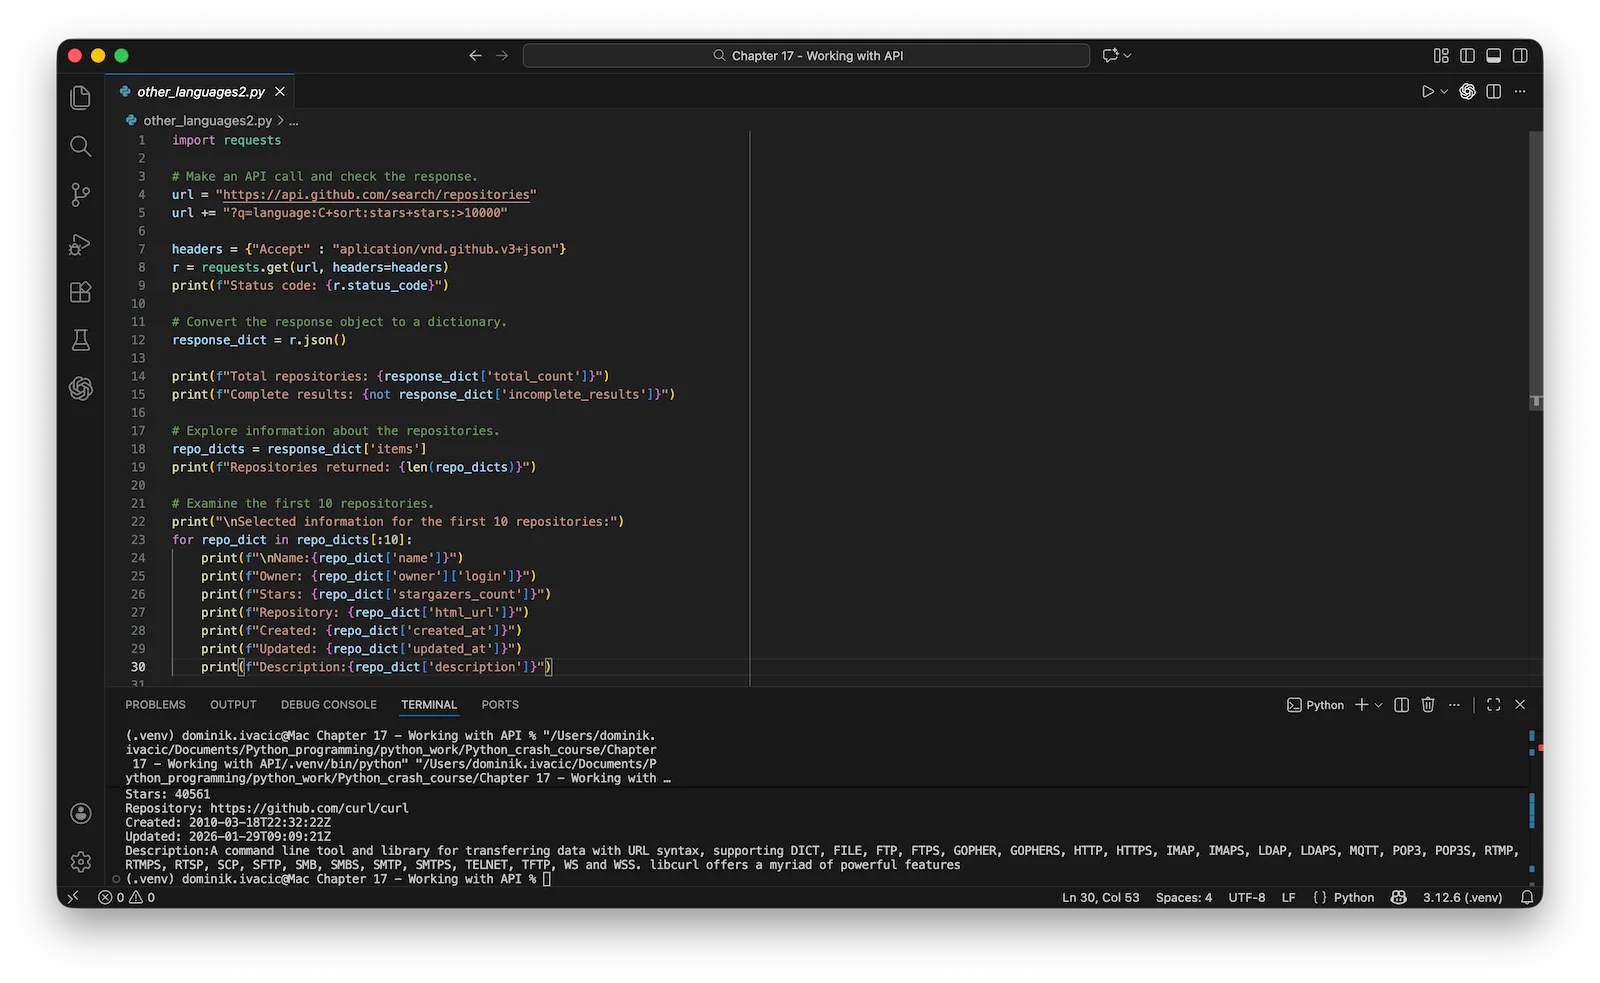This screenshot has width=1600, height=983.
Task: Open run options dropdown next to play
Action: click(1444, 91)
